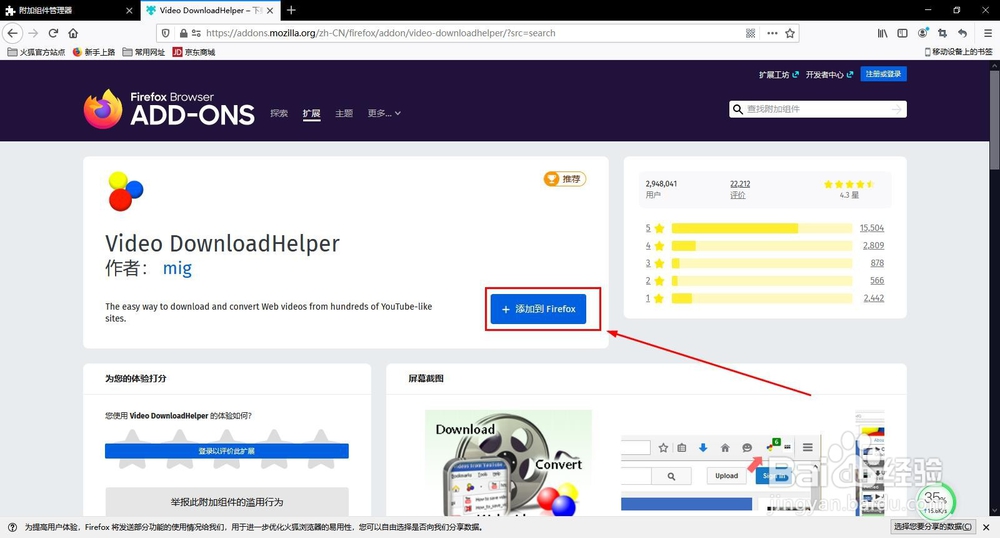This screenshot has height=538, width=1000.
Task: Click the 2,948,041 用户 count
Action: pos(661,189)
